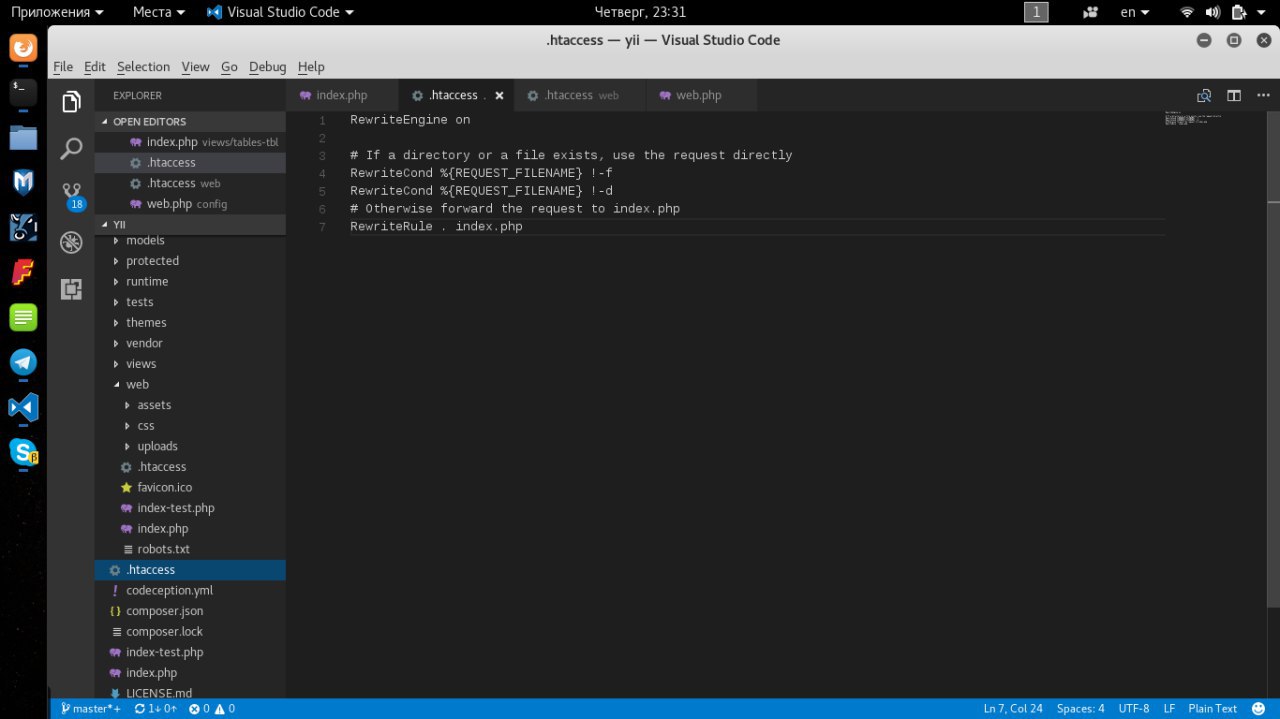Screen dimensions: 1280x719
Task: Open the file manager icon in the dock
Action: [x=23, y=137]
